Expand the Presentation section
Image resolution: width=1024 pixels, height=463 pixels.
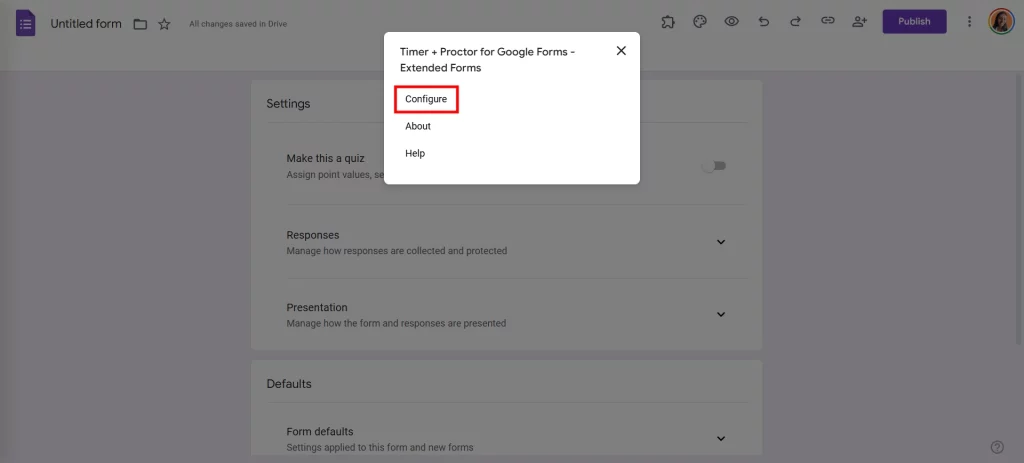[721, 315]
